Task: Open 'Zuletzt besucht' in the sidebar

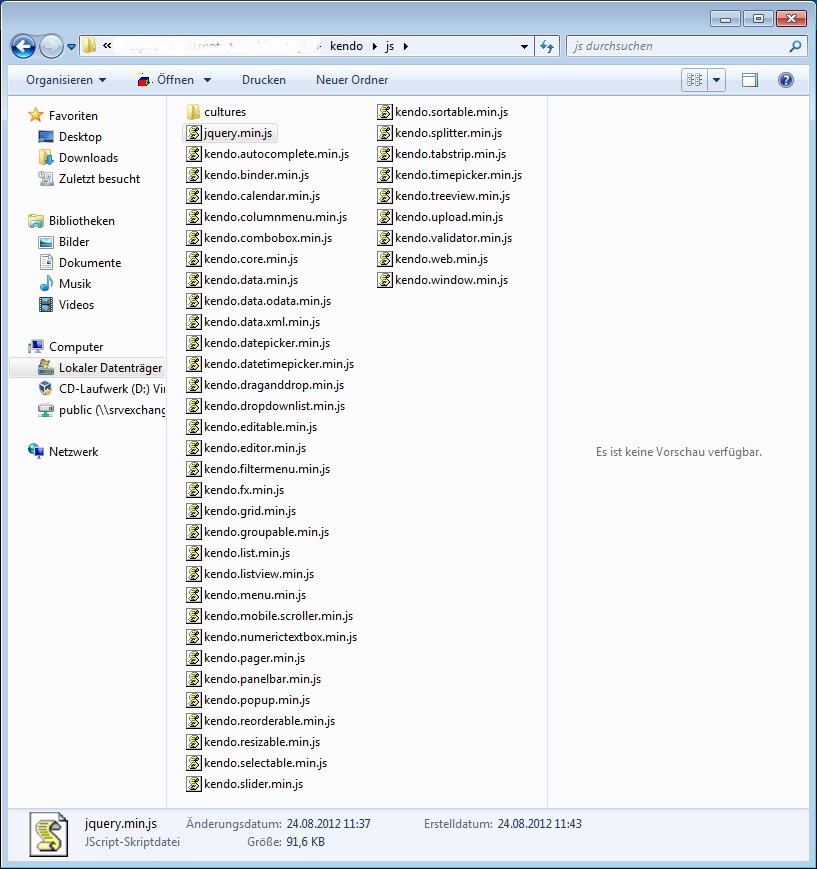Action: [x=89, y=178]
